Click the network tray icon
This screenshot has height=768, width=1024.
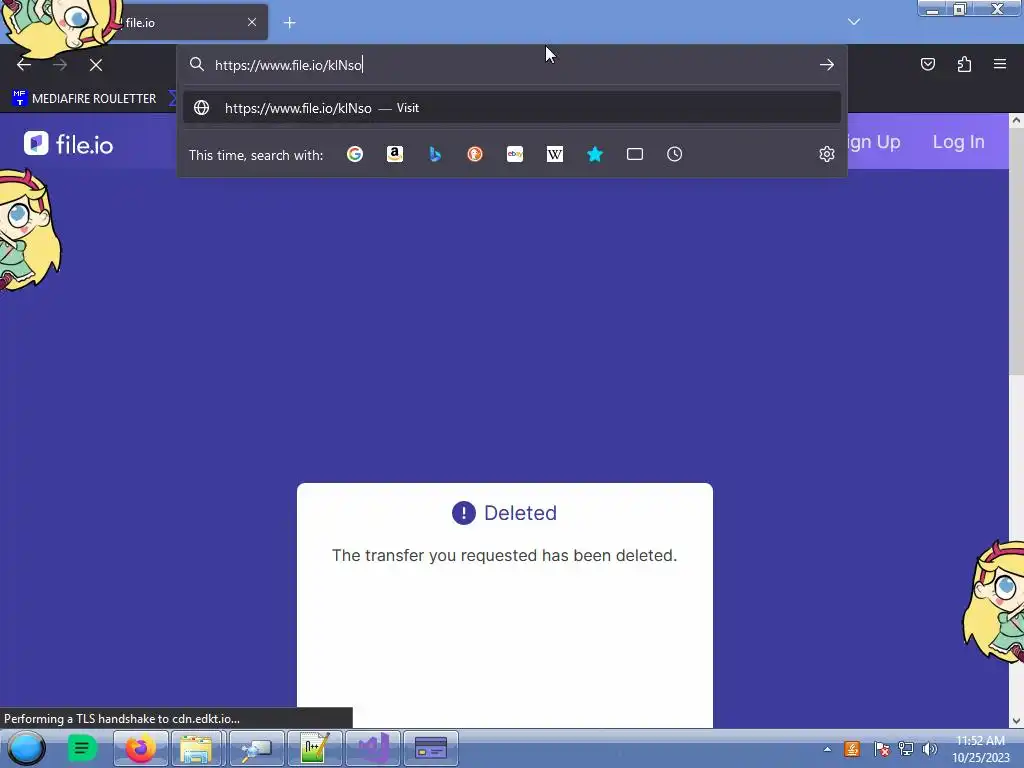point(906,749)
